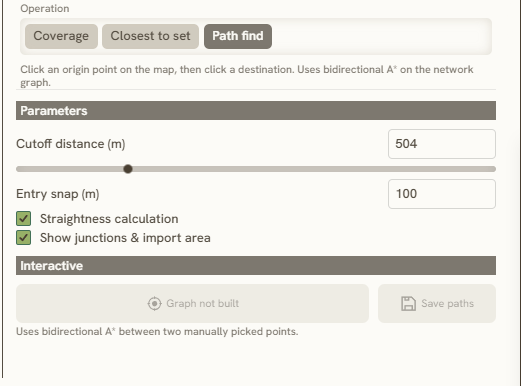Focus the Entry snap field showing 100
The width and height of the screenshot is (521, 386).
pos(442,194)
